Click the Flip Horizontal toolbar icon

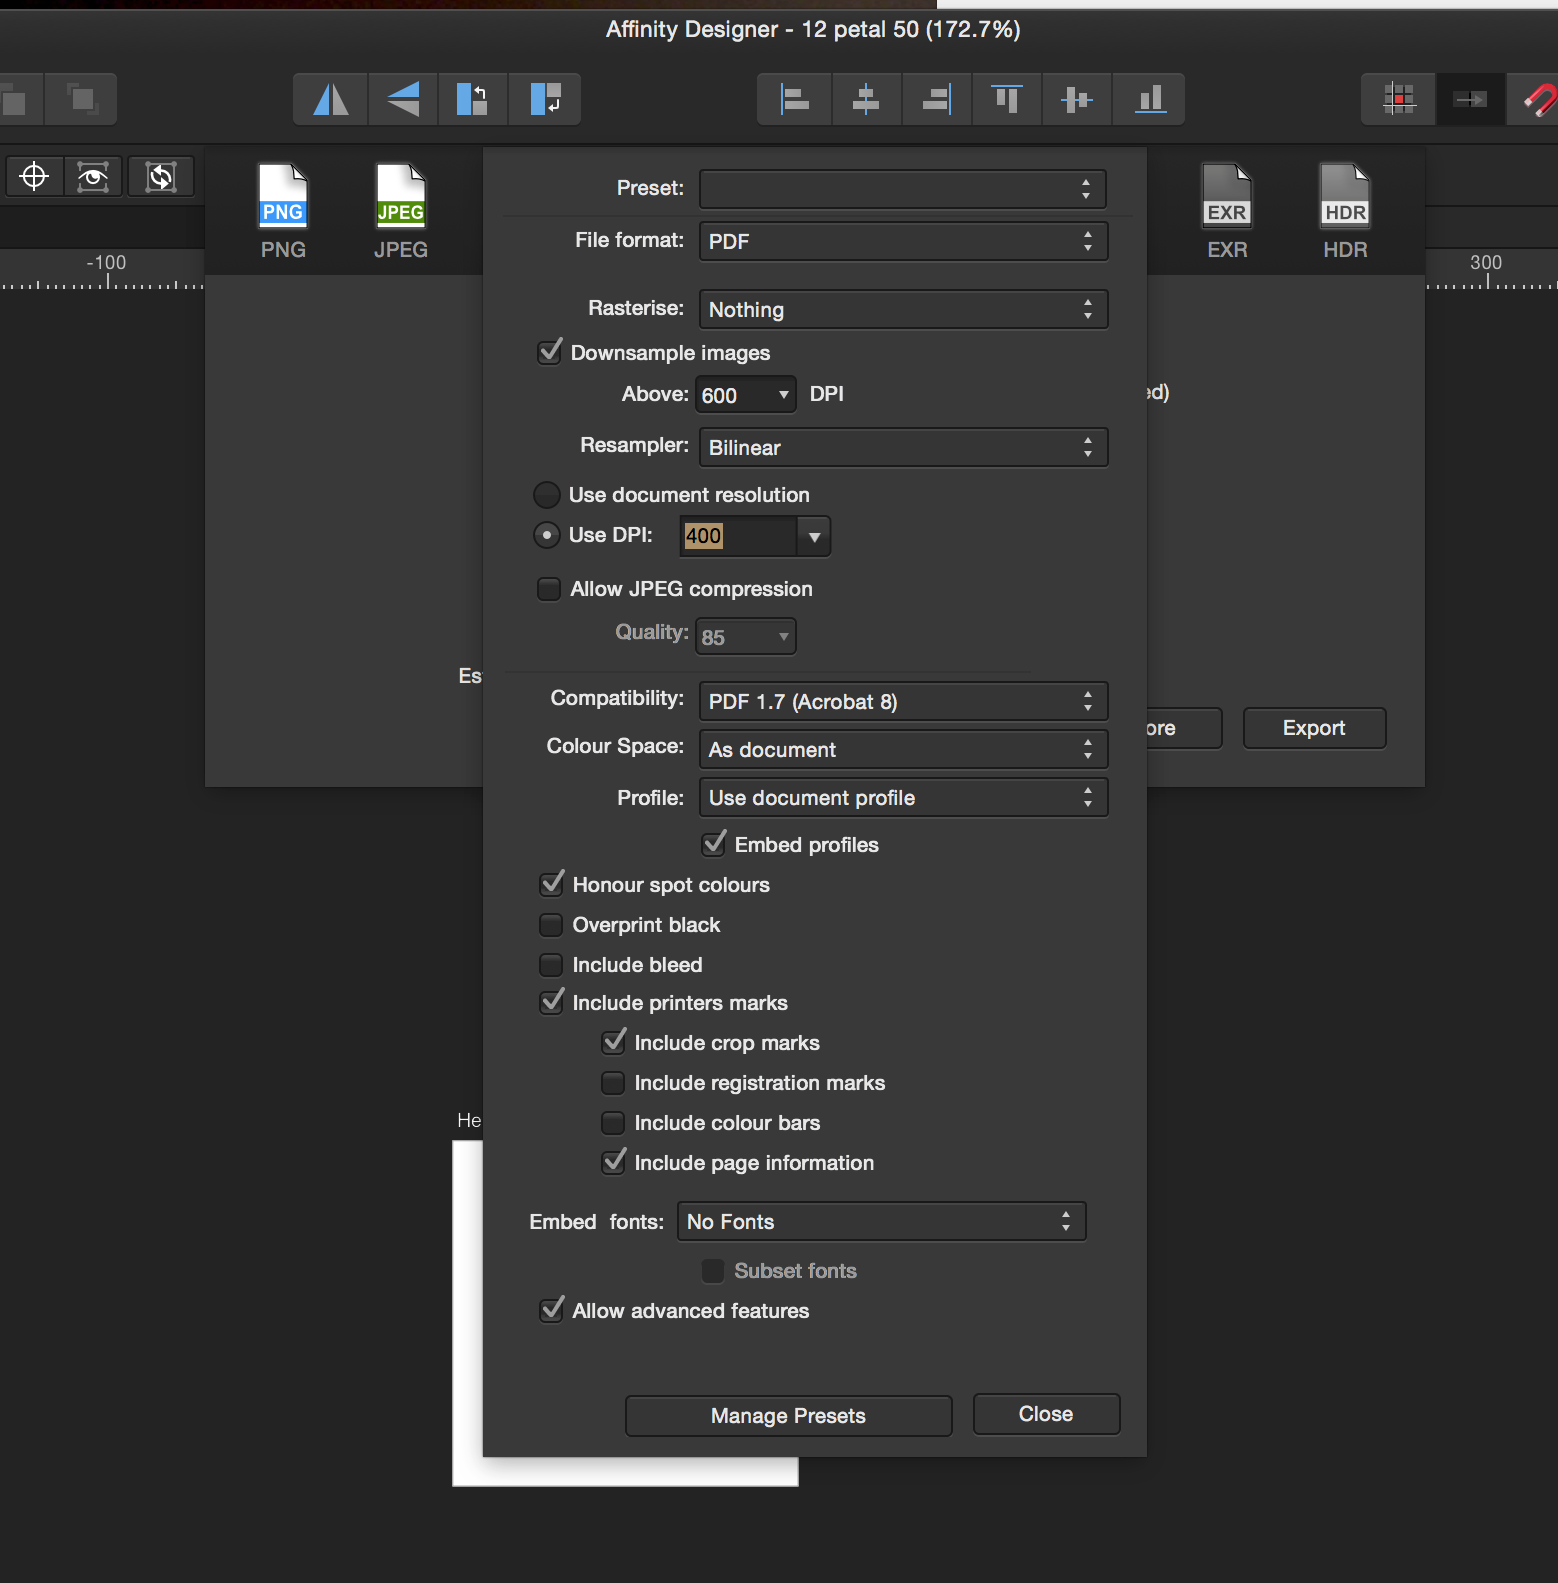(x=331, y=99)
